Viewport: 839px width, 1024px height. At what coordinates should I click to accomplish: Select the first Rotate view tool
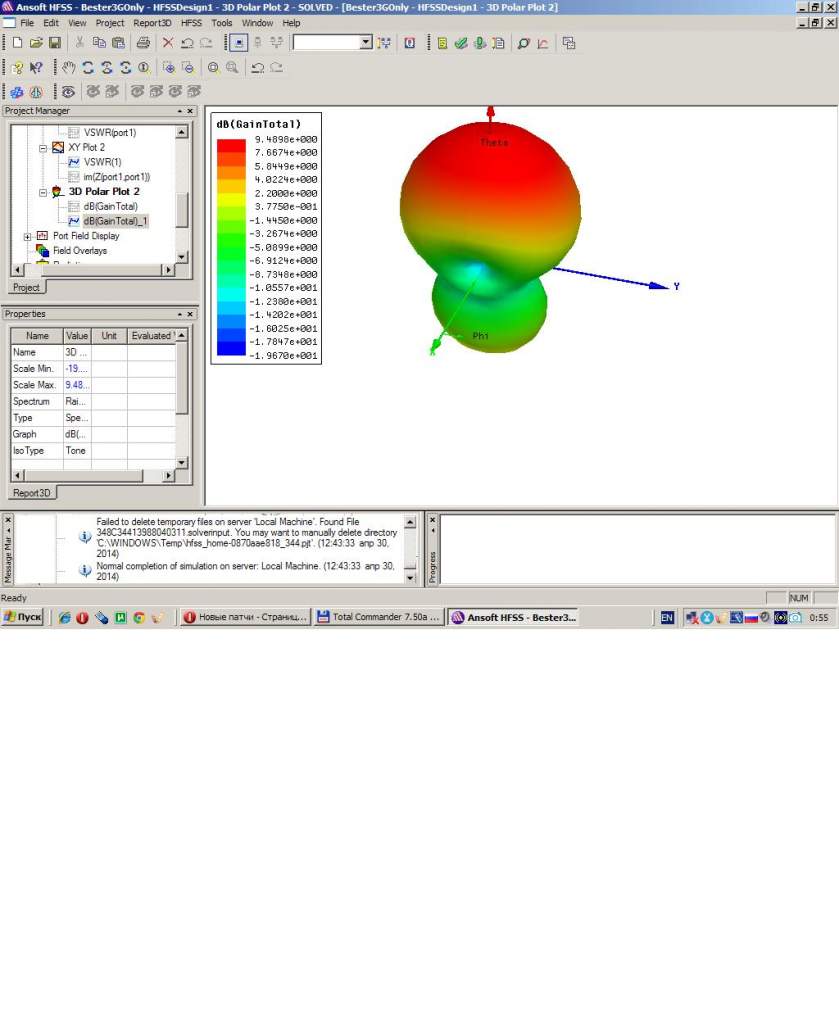click(88, 67)
